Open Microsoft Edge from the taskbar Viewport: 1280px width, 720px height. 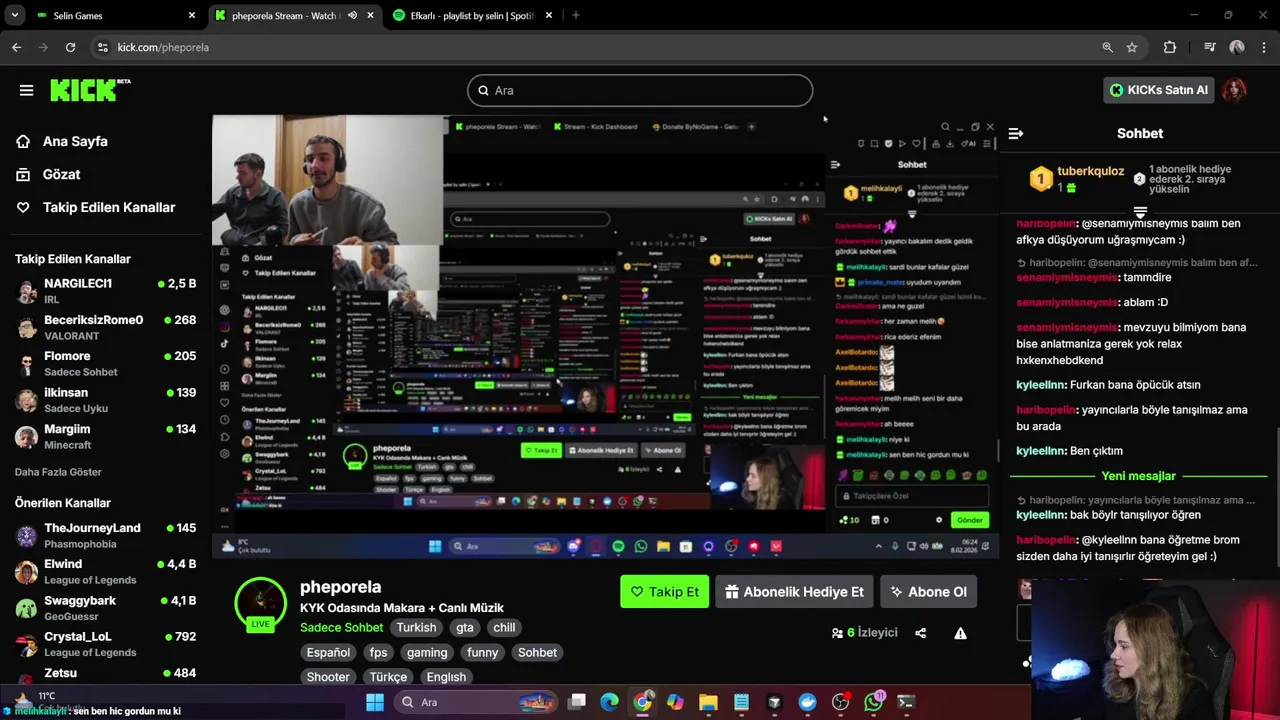tap(609, 702)
